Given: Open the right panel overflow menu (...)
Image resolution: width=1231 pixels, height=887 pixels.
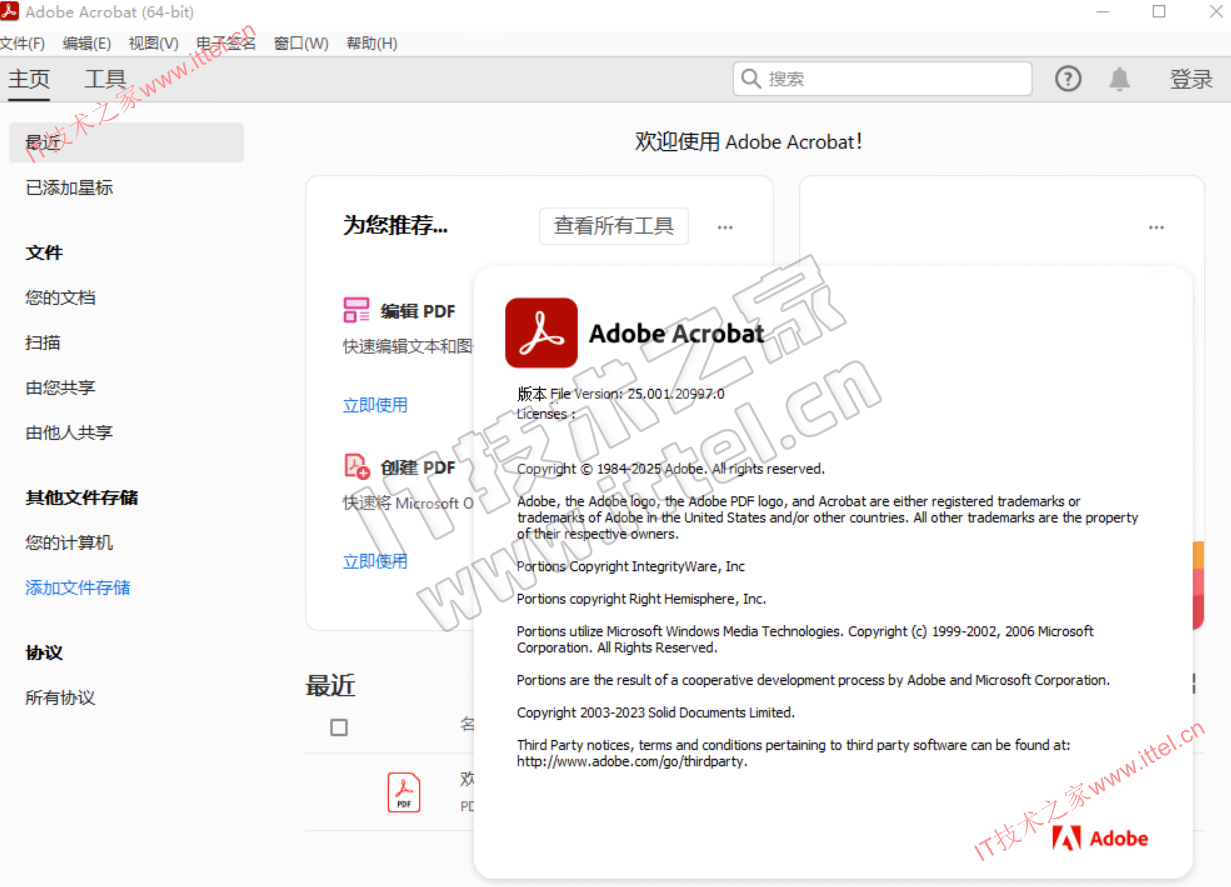Looking at the screenshot, I should tap(1156, 227).
